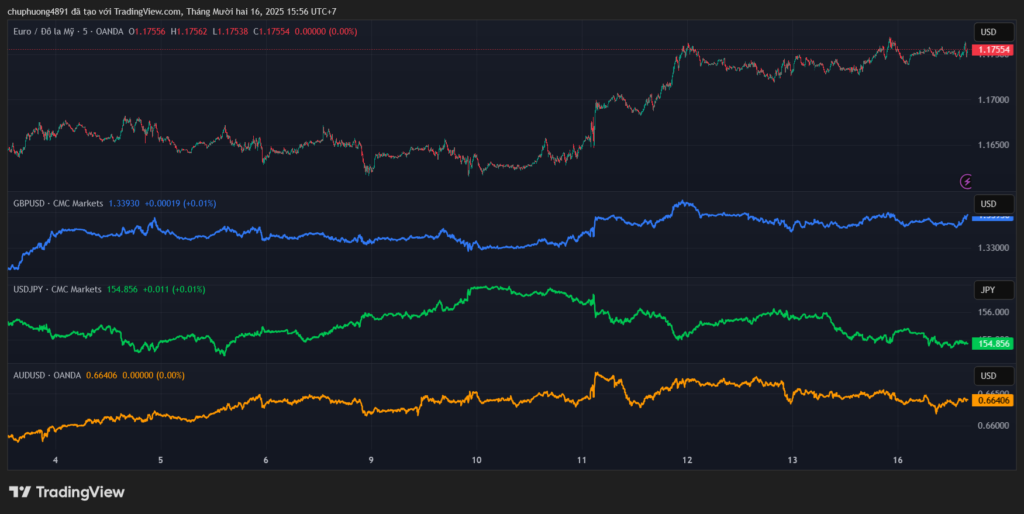Open USD currency selector in EUR/USD pane
This screenshot has height=514, width=1024.
coord(988,32)
